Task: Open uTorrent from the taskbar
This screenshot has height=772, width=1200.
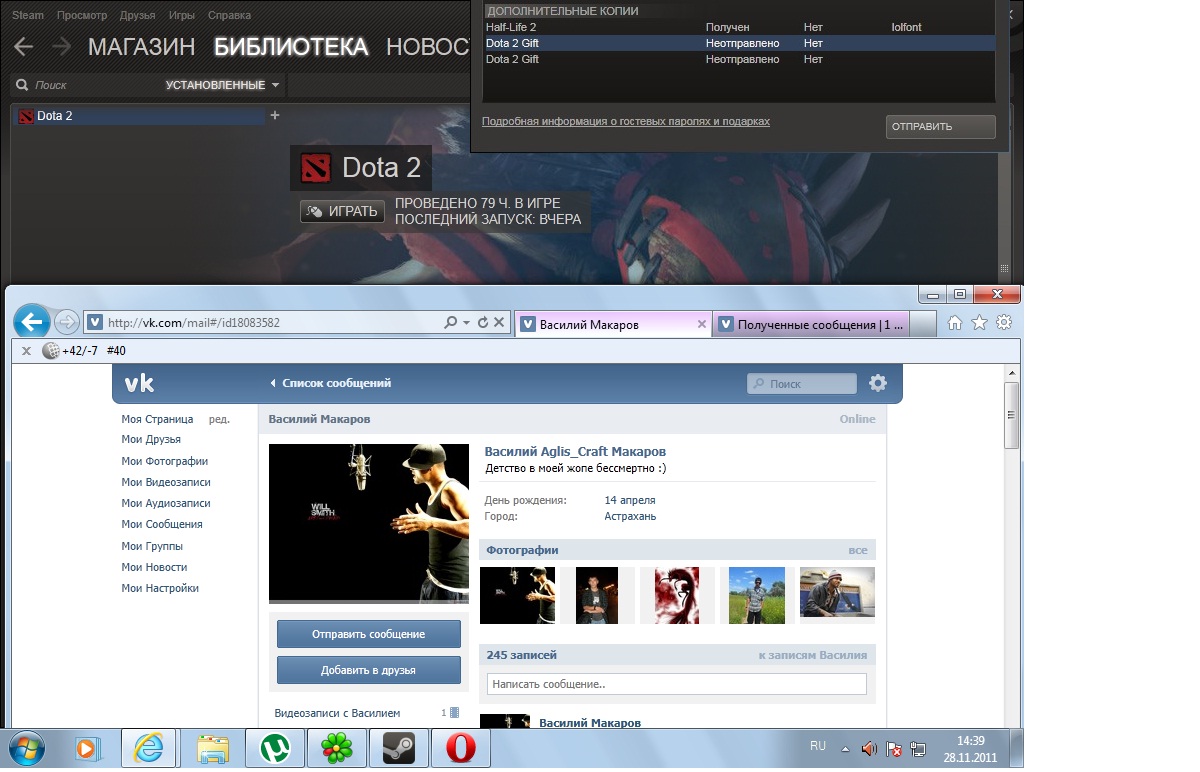Action: tap(273, 747)
